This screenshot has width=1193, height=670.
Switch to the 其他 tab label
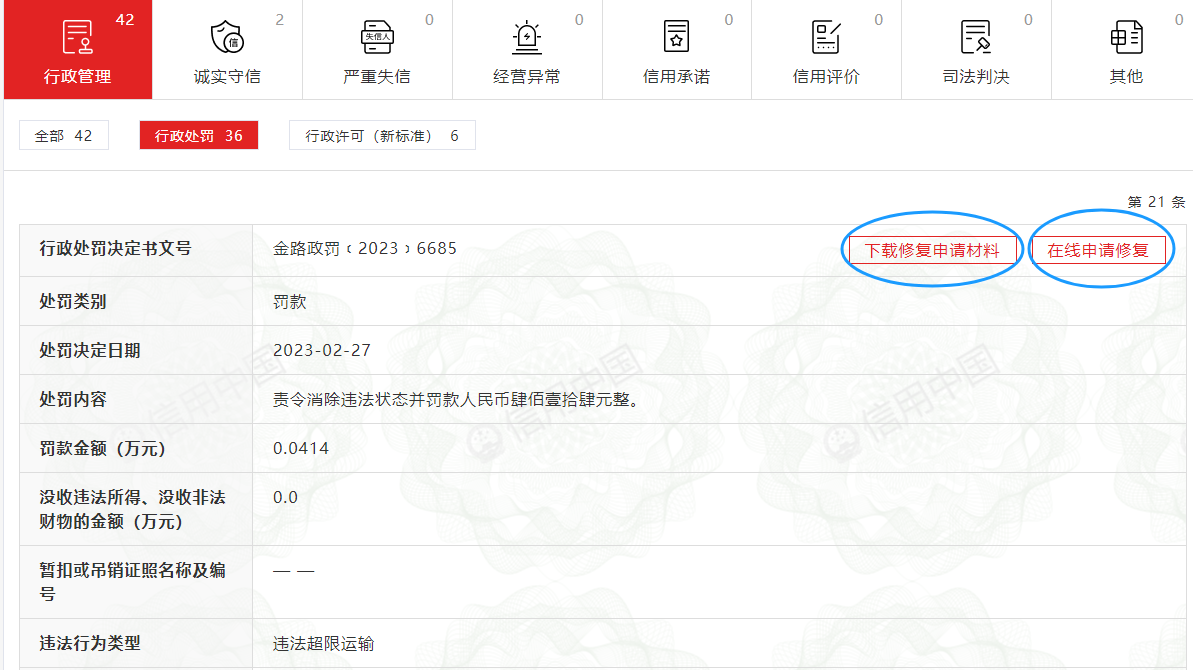tap(1126, 77)
